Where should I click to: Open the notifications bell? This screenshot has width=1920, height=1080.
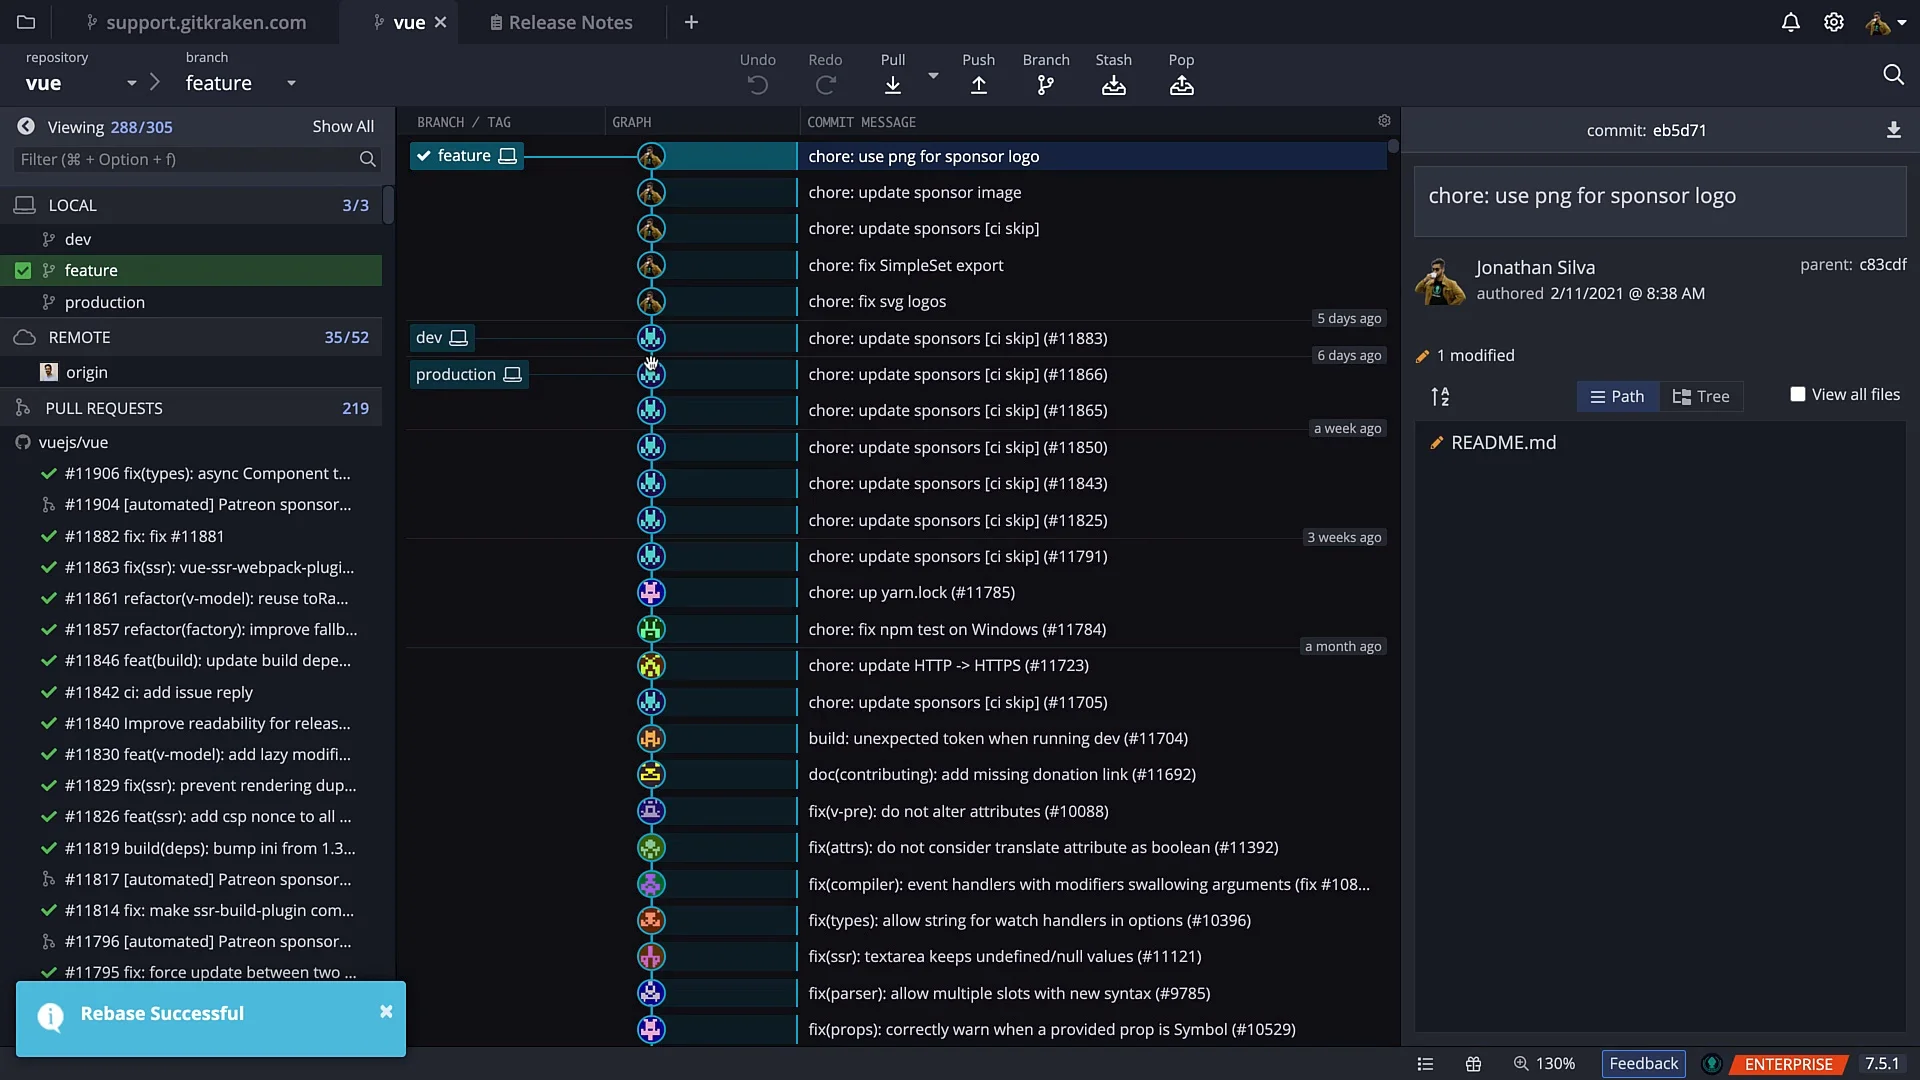tap(1790, 22)
